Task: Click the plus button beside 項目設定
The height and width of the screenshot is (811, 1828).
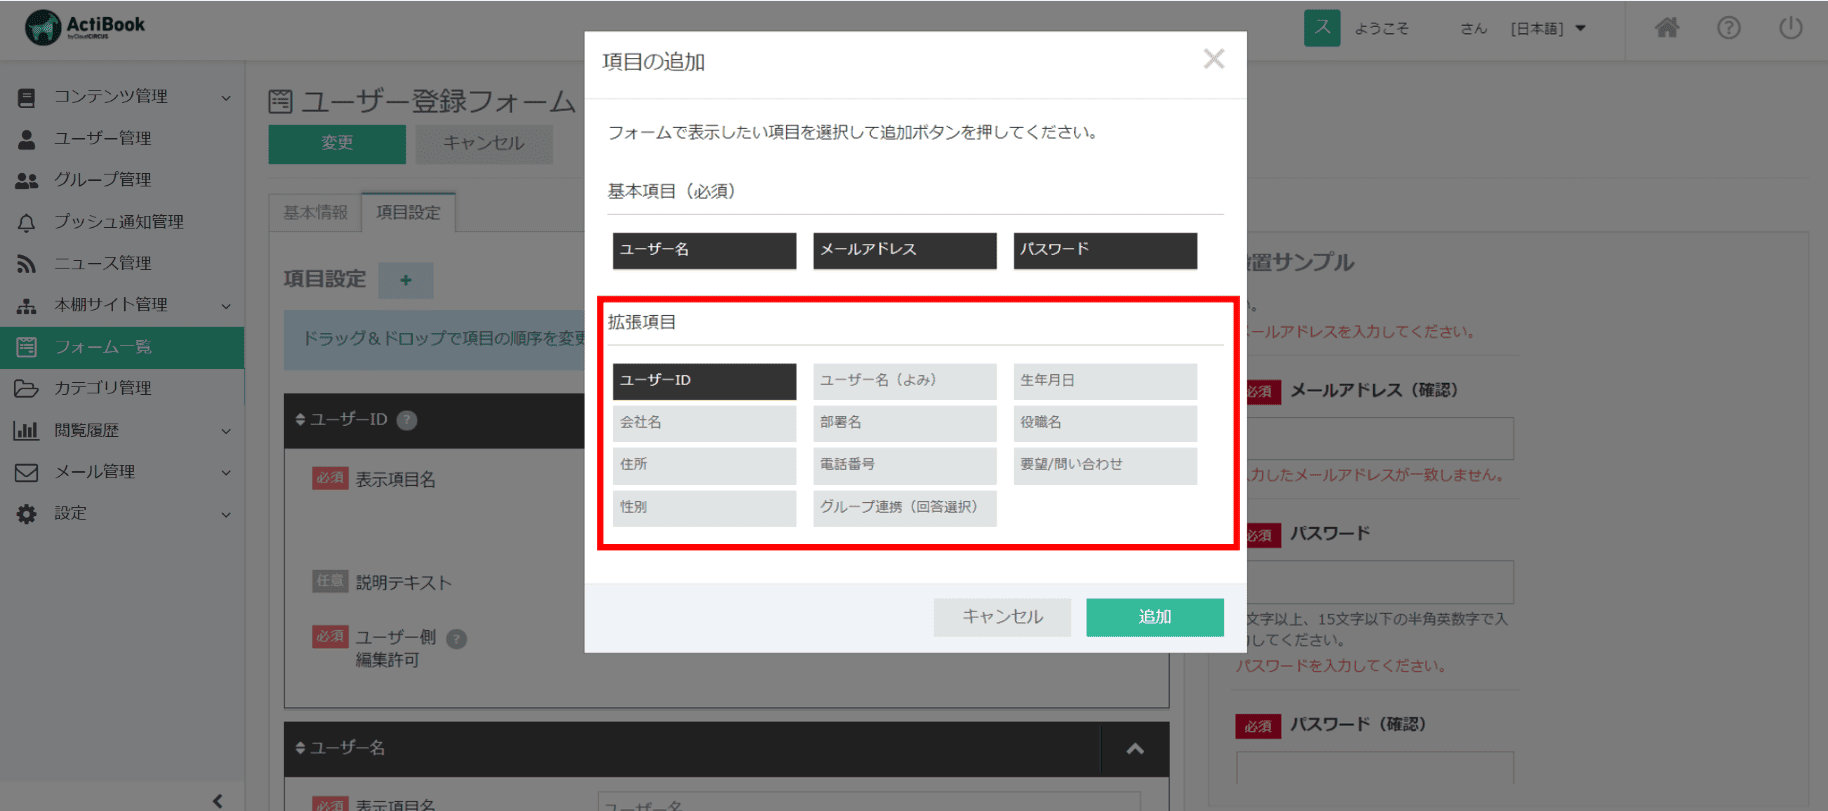Action: point(406,280)
